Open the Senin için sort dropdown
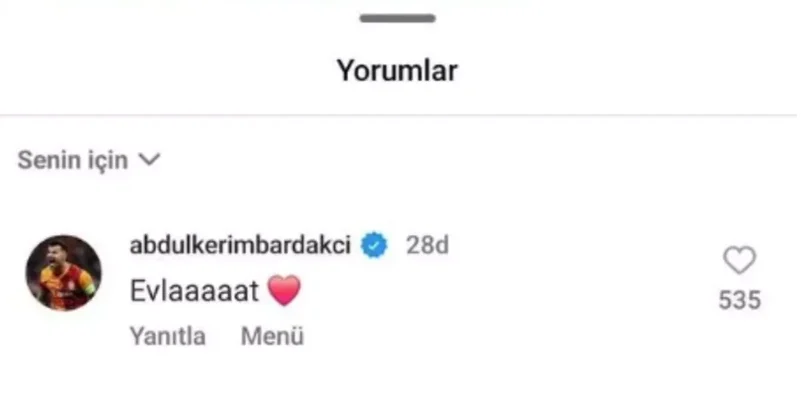Viewport: 812px width, 405px height. click(x=89, y=160)
